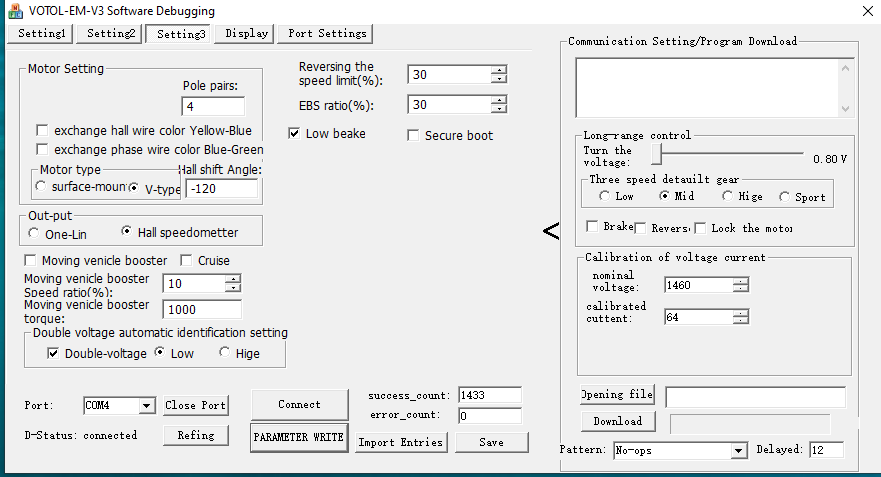Open the Display tab
881x477 pixels.
(x=246, y=33)
